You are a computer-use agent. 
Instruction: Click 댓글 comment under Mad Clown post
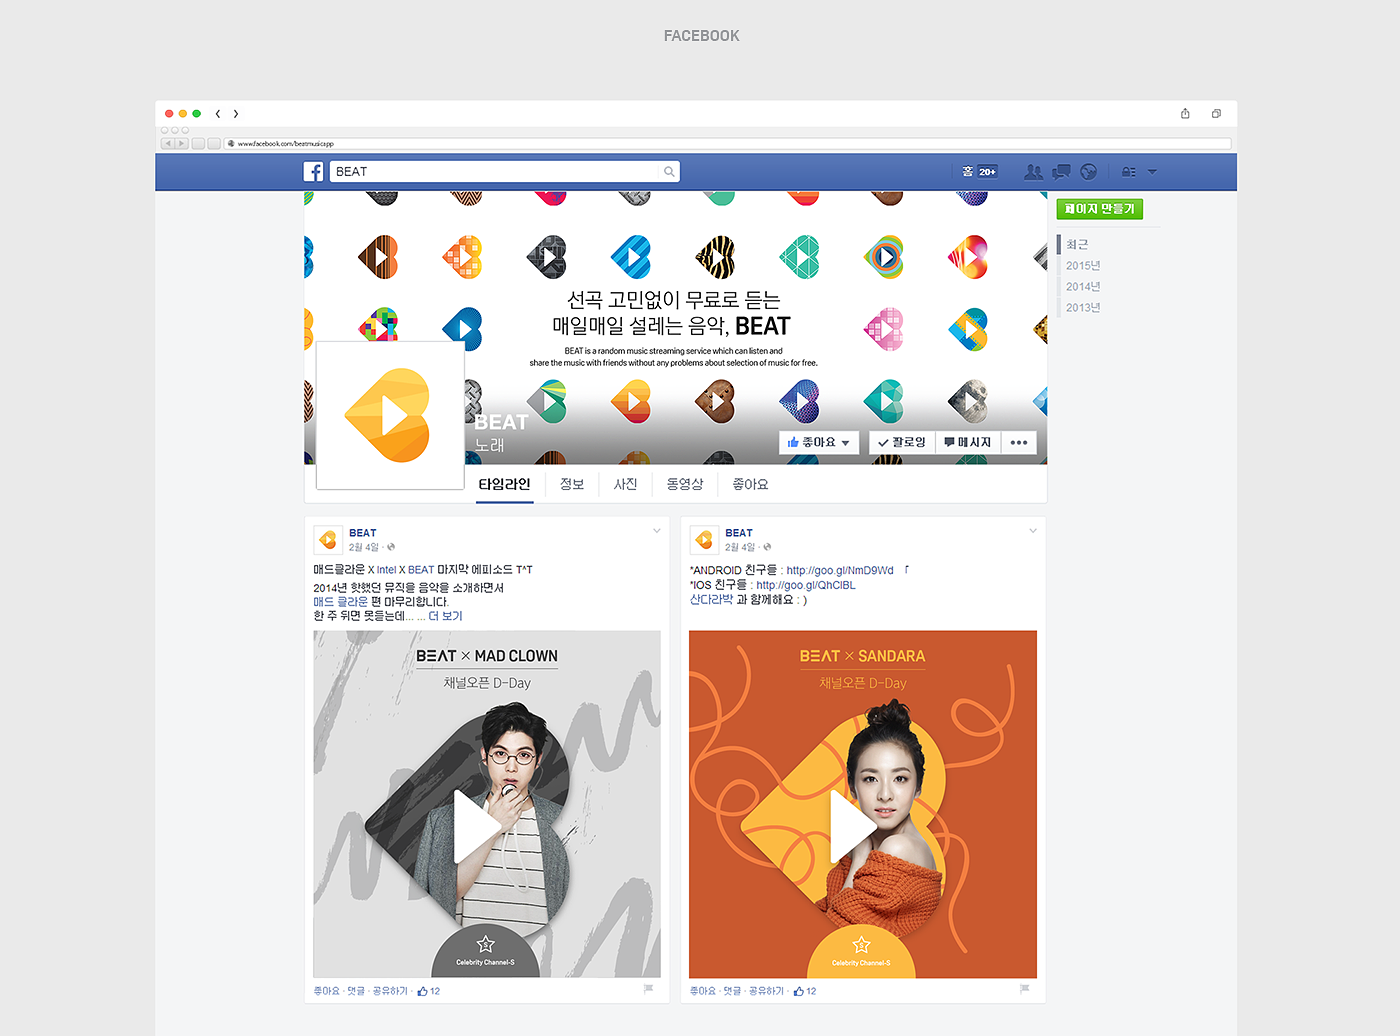(x=356, y=991)
